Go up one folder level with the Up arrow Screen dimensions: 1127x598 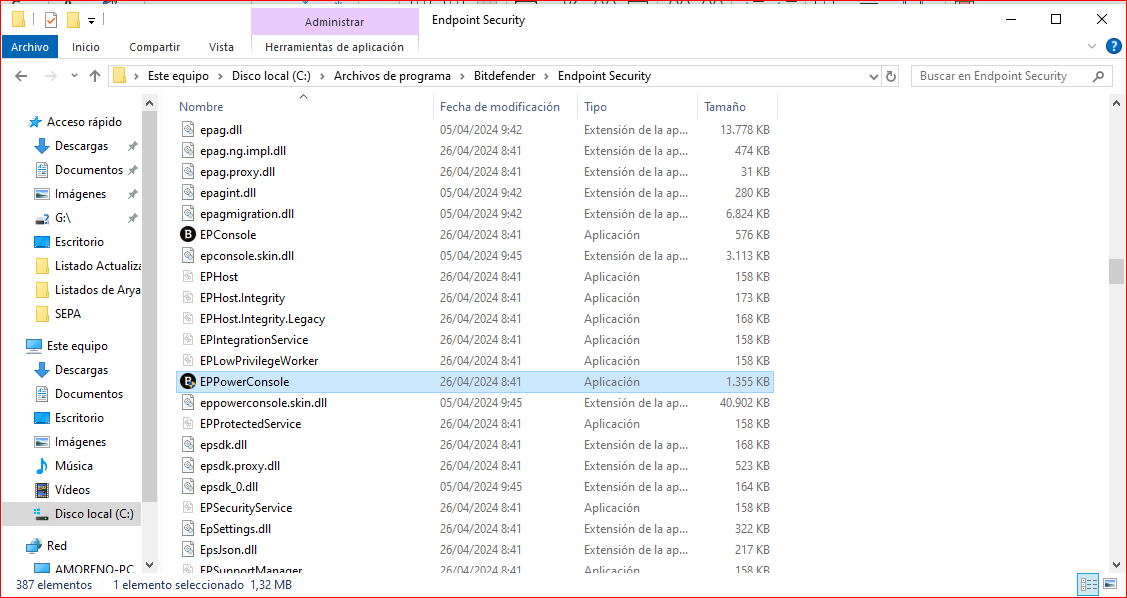tap(95, 76)
